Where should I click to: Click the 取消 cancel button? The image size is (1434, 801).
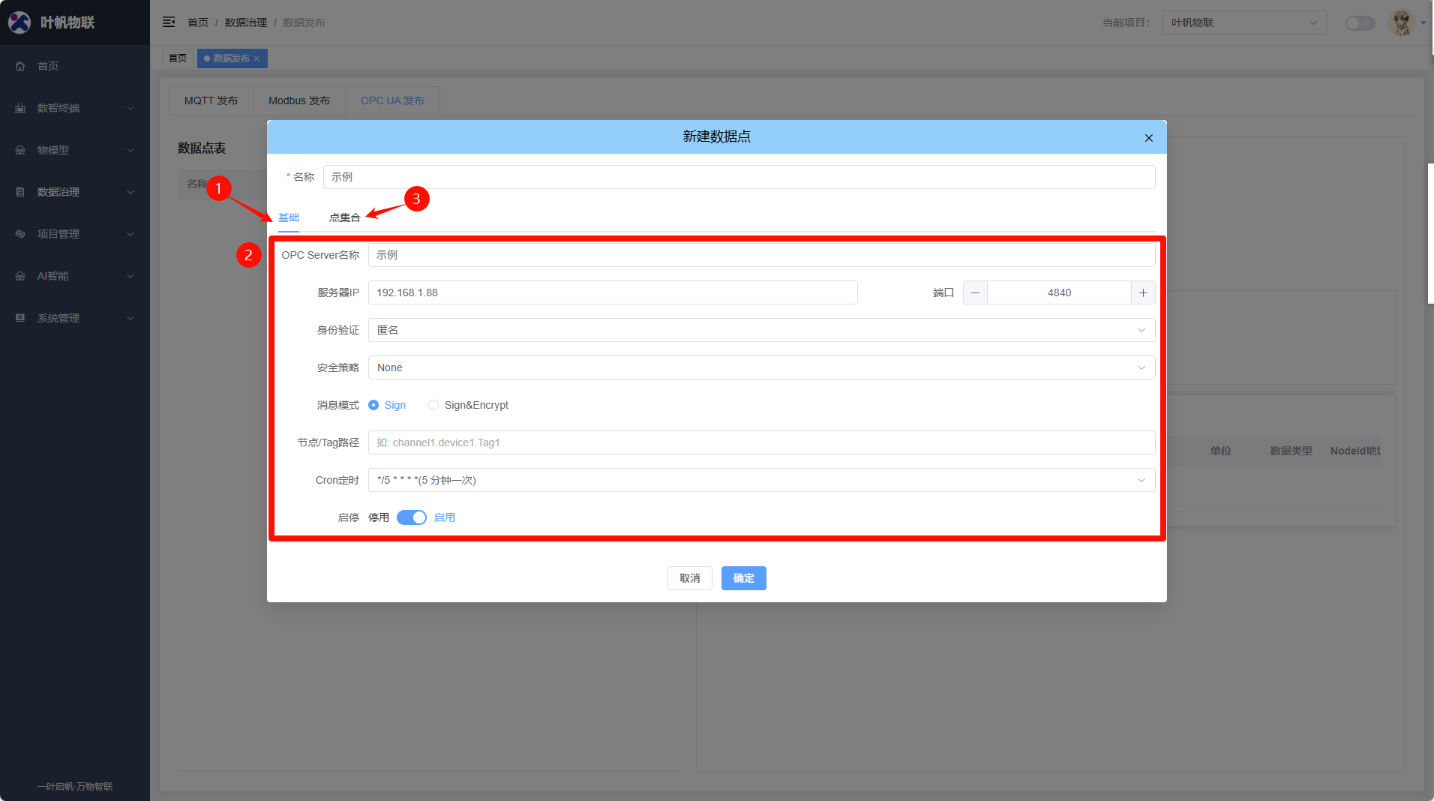coord(689,578)
